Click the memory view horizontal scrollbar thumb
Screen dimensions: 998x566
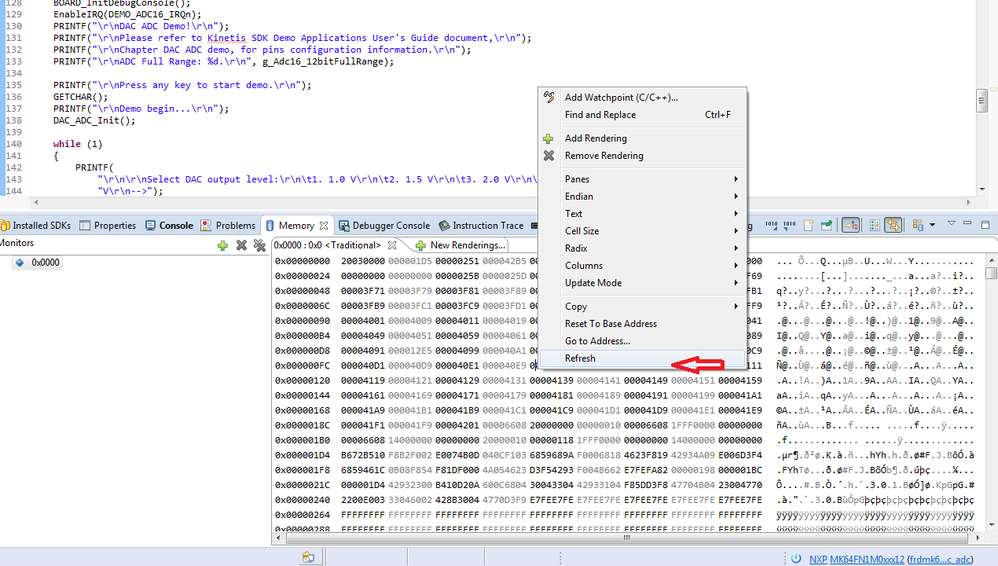pyautogui.click(x=627, y=538)
